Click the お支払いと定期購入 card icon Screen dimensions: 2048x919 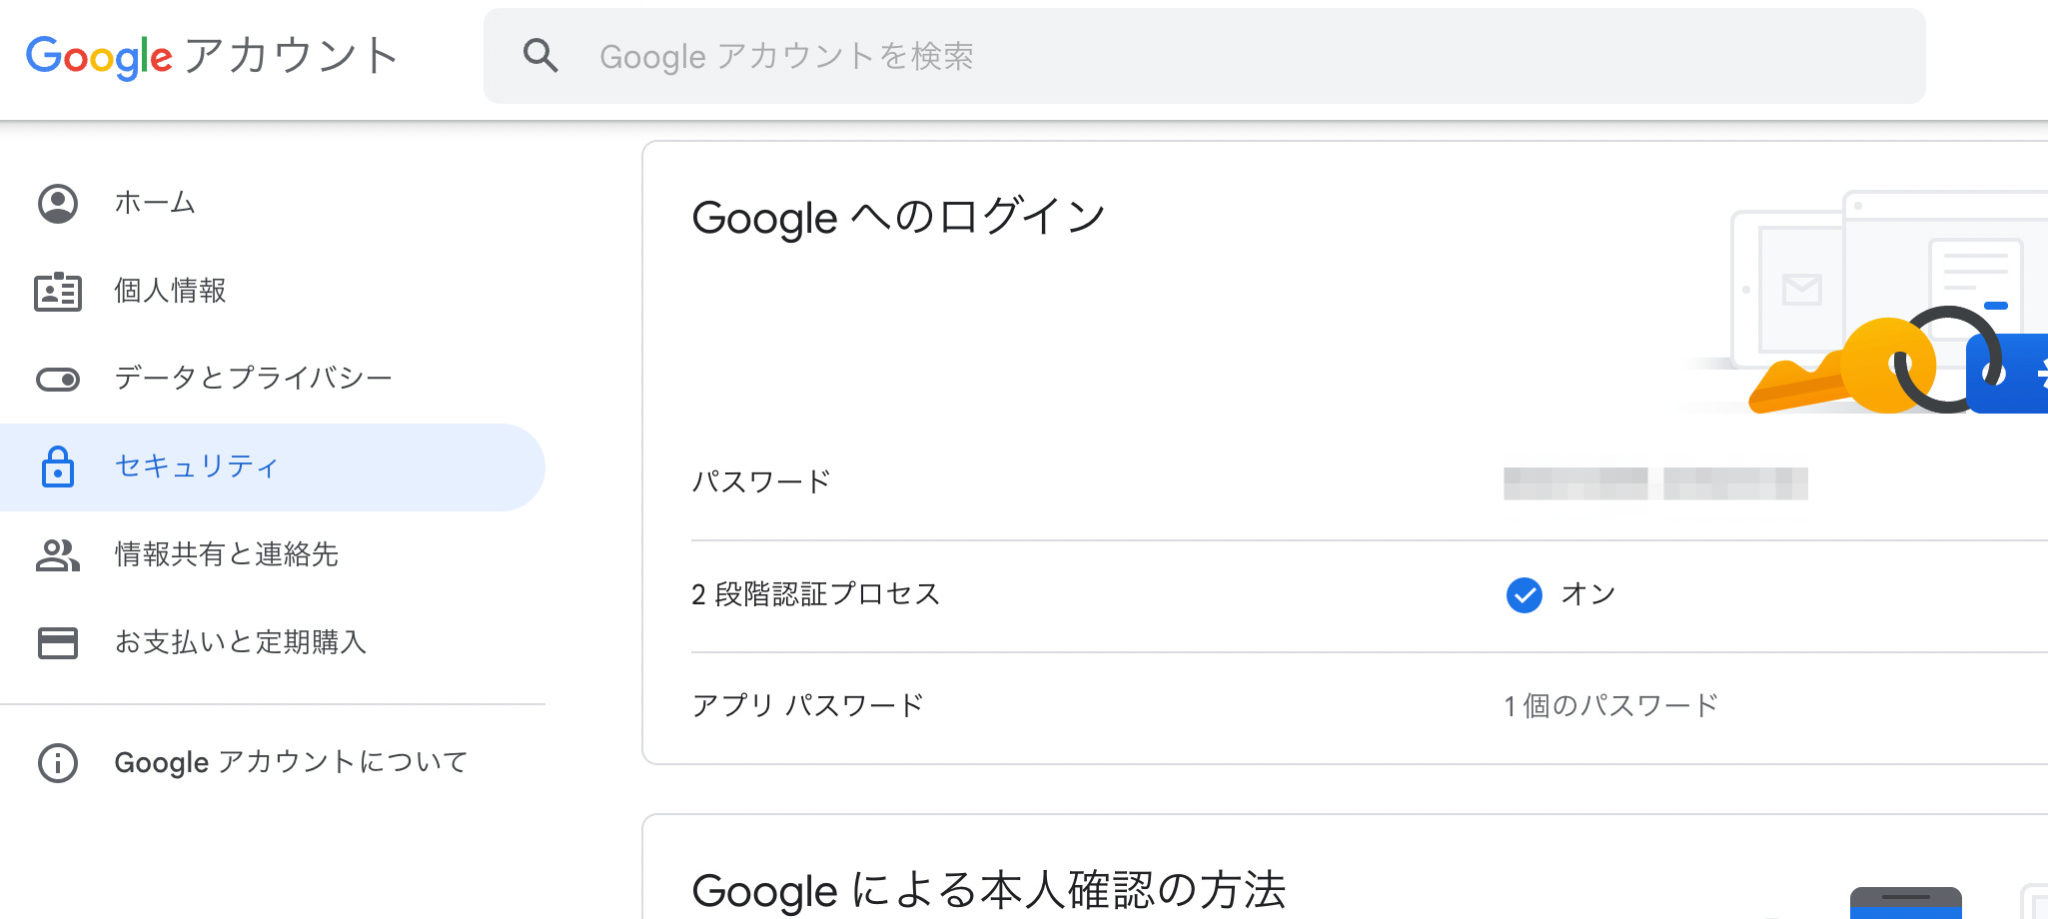point(58,643)
